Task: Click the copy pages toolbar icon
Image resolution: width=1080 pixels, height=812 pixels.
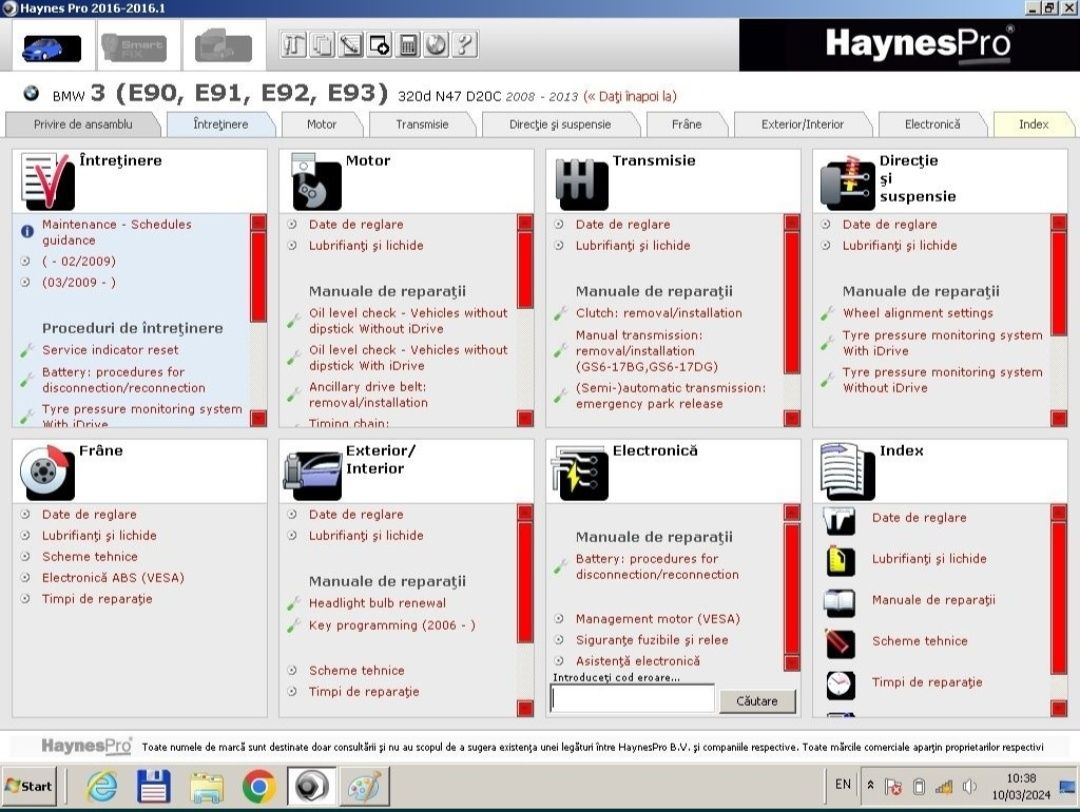Action: pyautogui.click(x=322, y=45)
